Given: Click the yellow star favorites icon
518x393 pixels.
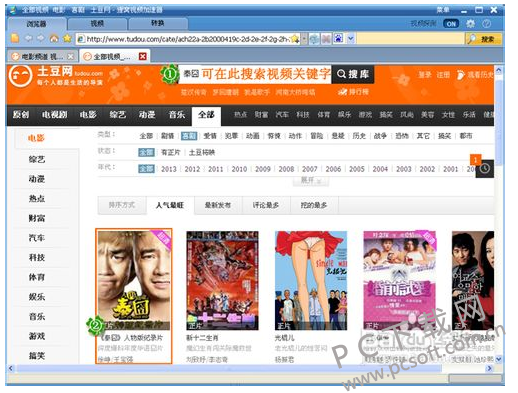Looking at the screenshot, I should click(x=67, y=39).
